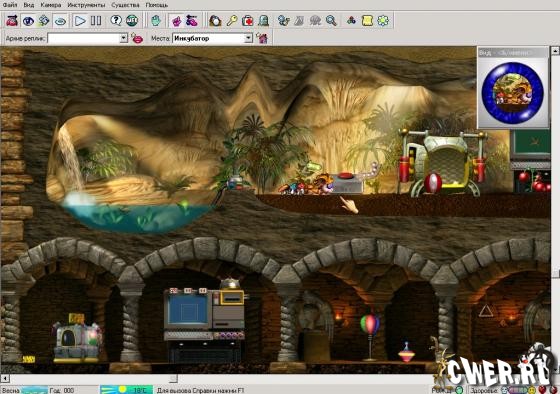Expand the Места locations dropdown
560x394 pixels.
click(248, 38)
